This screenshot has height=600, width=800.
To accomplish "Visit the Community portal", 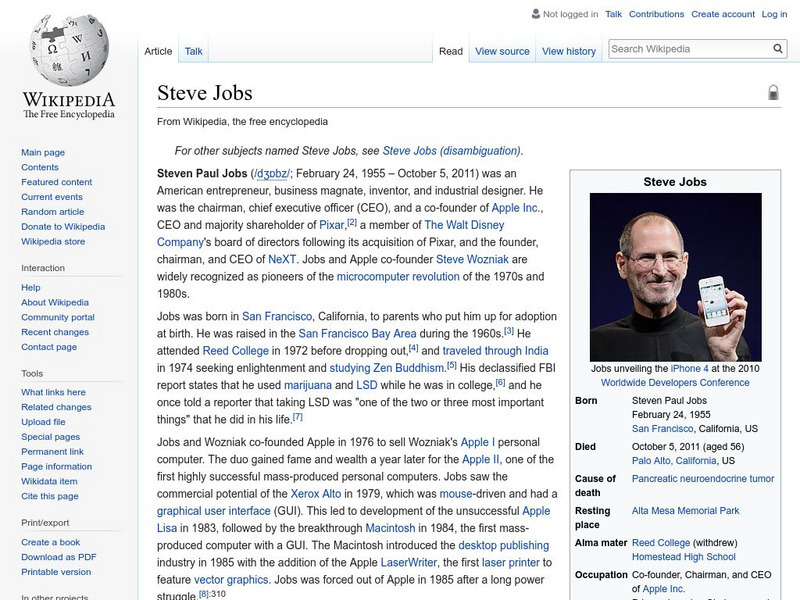I will click(x=58, y=317).
